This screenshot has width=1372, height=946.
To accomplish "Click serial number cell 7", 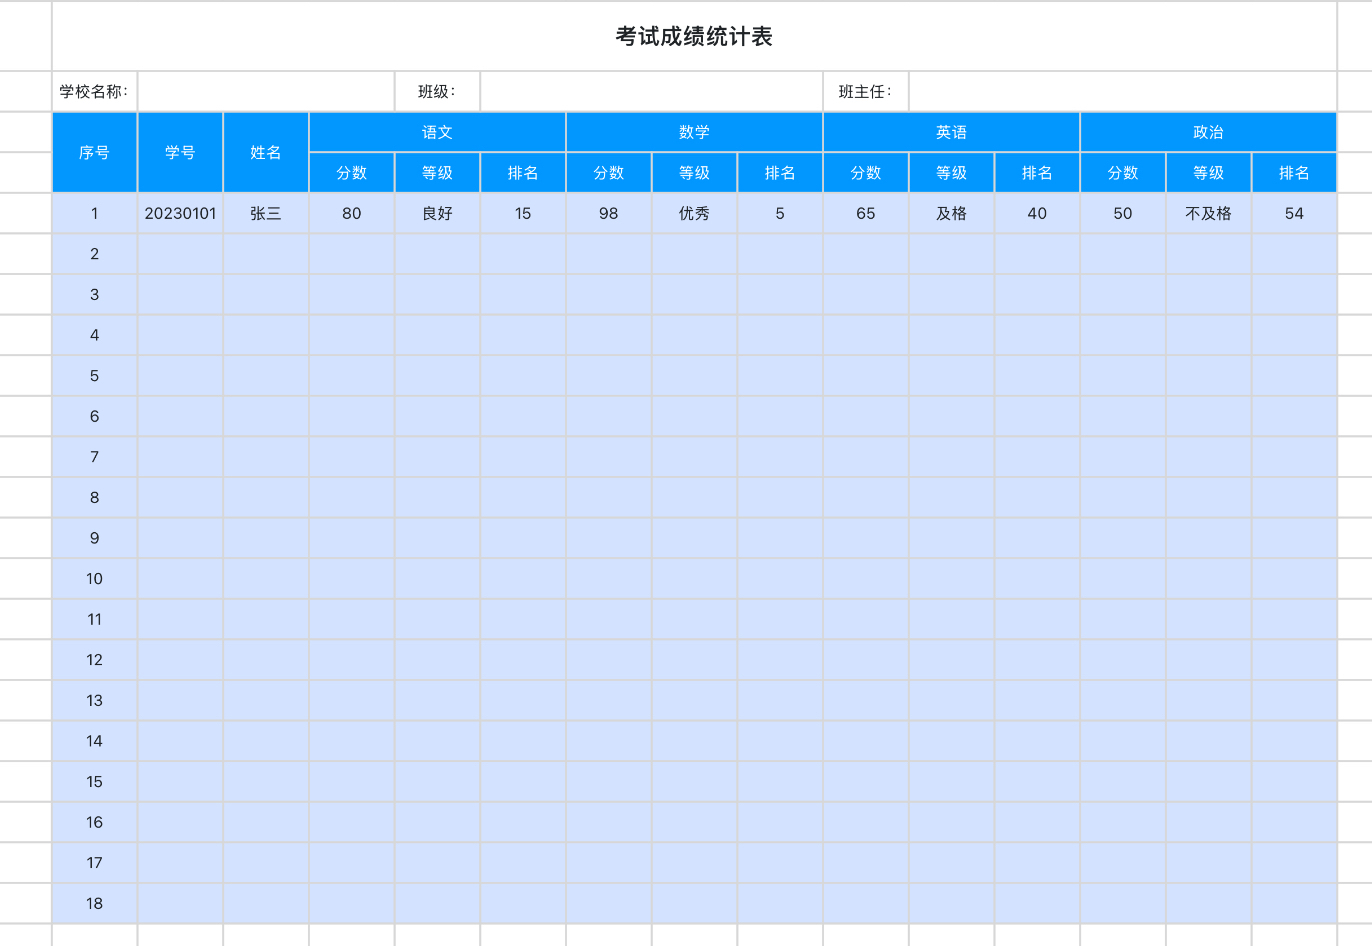I will pos(95,457).
